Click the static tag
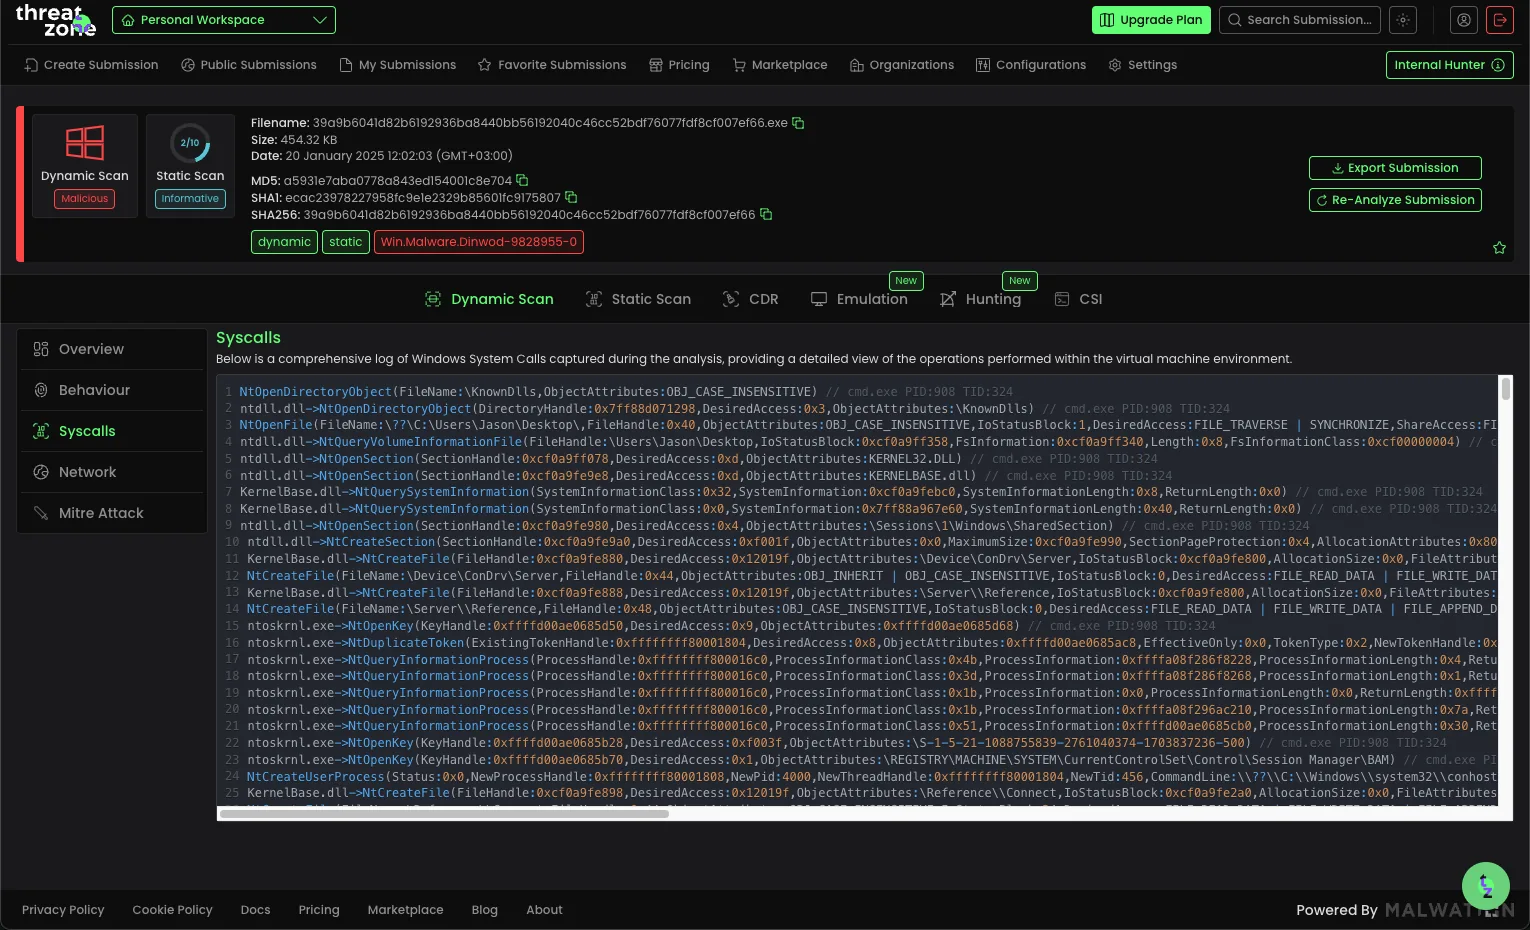This screenshot has height=930, width=1530. pyautogui.click(x=346, y=242)
